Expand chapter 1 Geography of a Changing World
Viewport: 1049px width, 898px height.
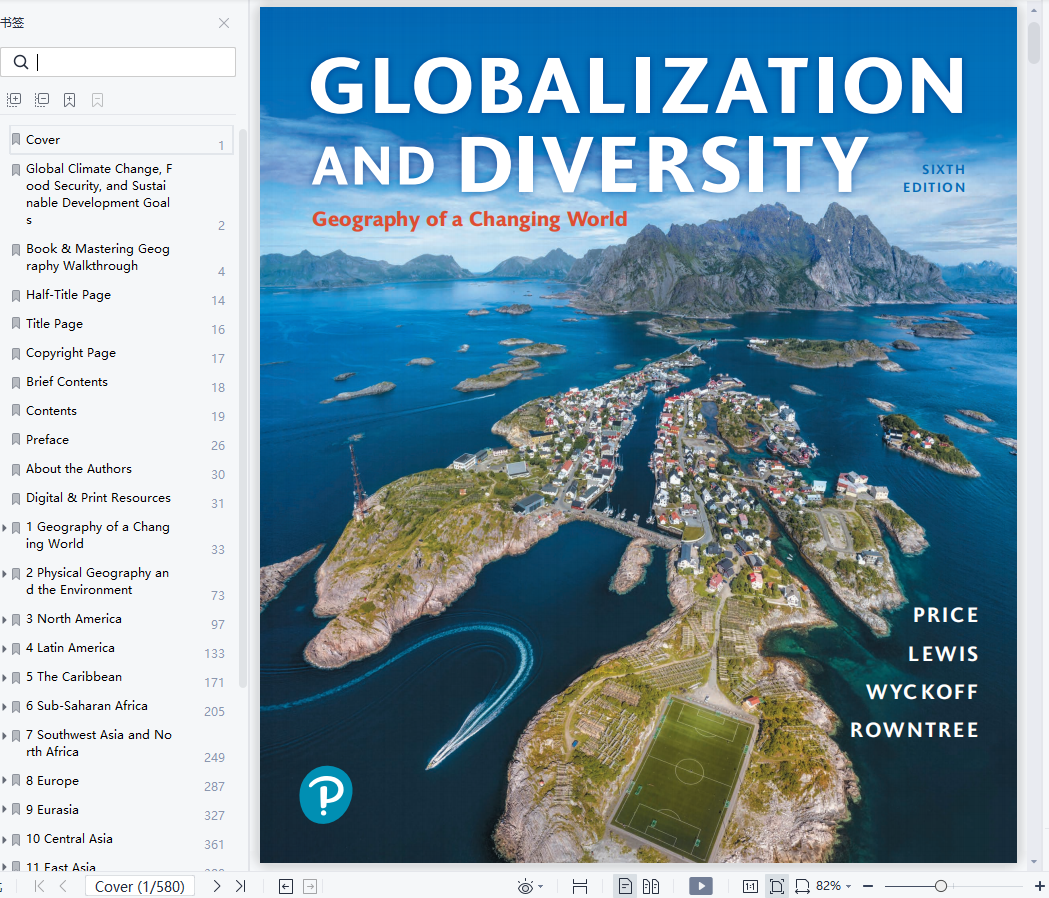pyautogui.click(x=5, y=528)
